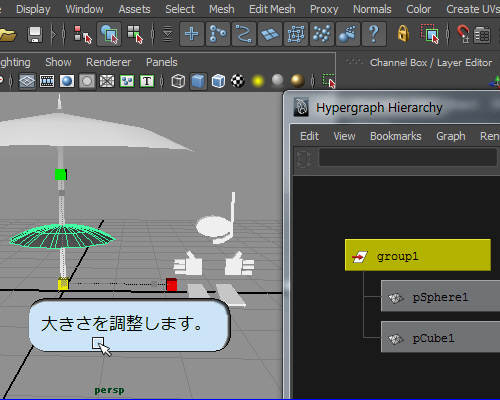This screenshot has width=500, height=400.
Task: Toggle wireframe cube display icon
Action: (x=178, y=81)
